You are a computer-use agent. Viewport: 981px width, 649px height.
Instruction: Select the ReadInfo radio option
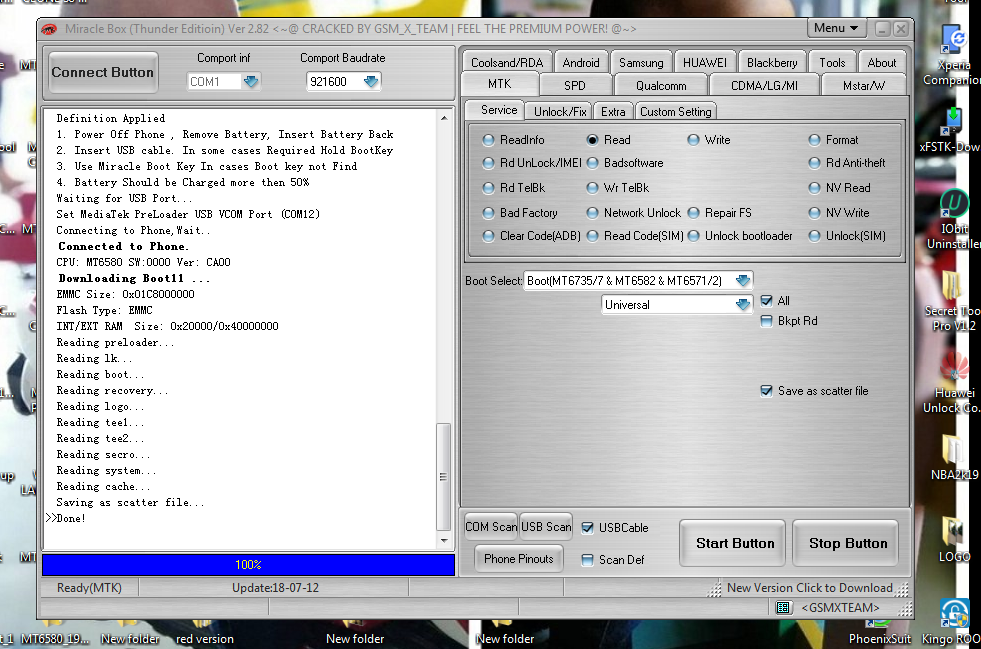click(489, 140)
